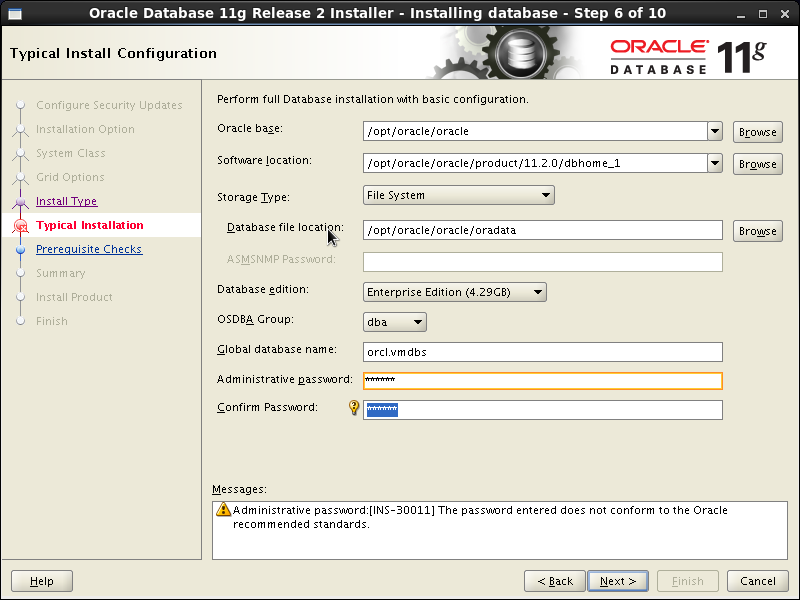Click the "Summary" step text

(61, 273)
